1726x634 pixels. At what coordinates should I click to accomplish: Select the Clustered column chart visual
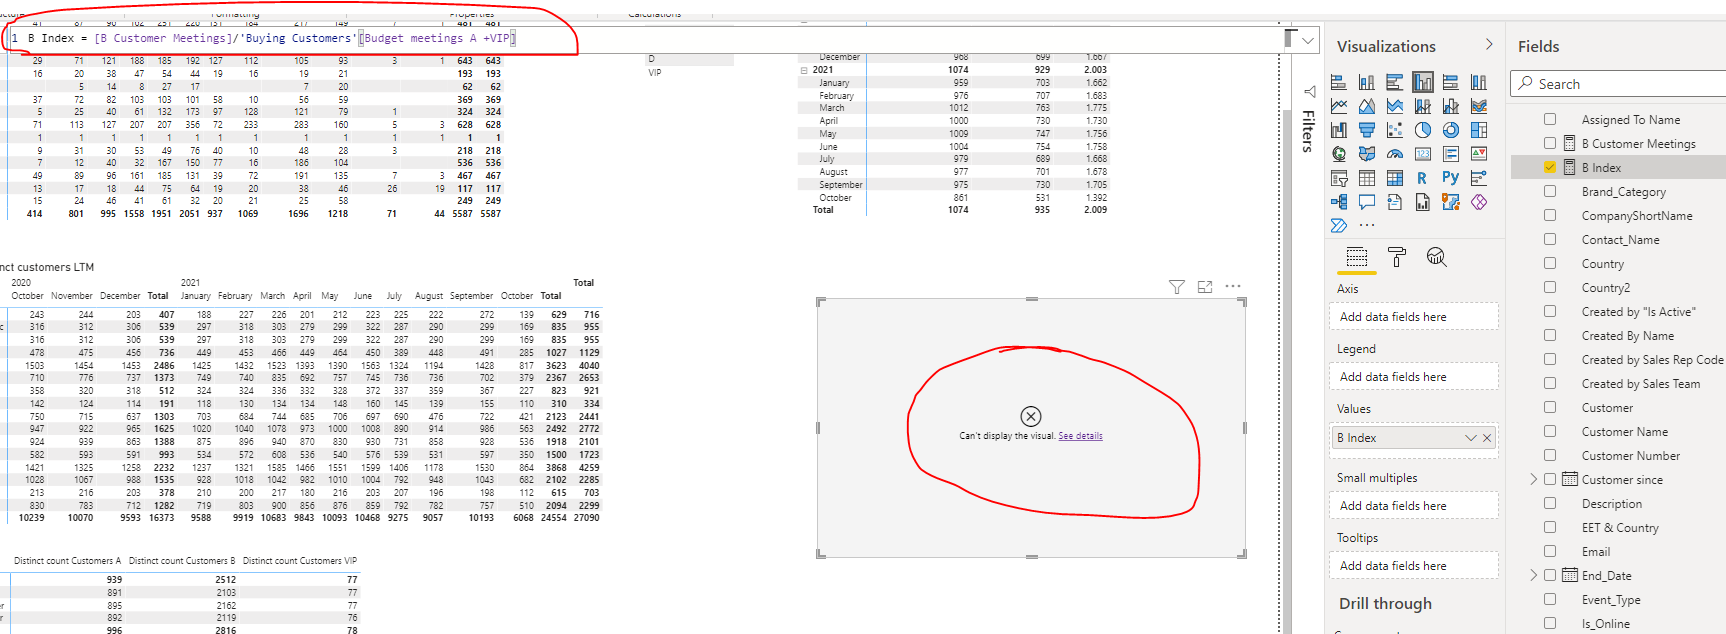[x=1423, y=82]
